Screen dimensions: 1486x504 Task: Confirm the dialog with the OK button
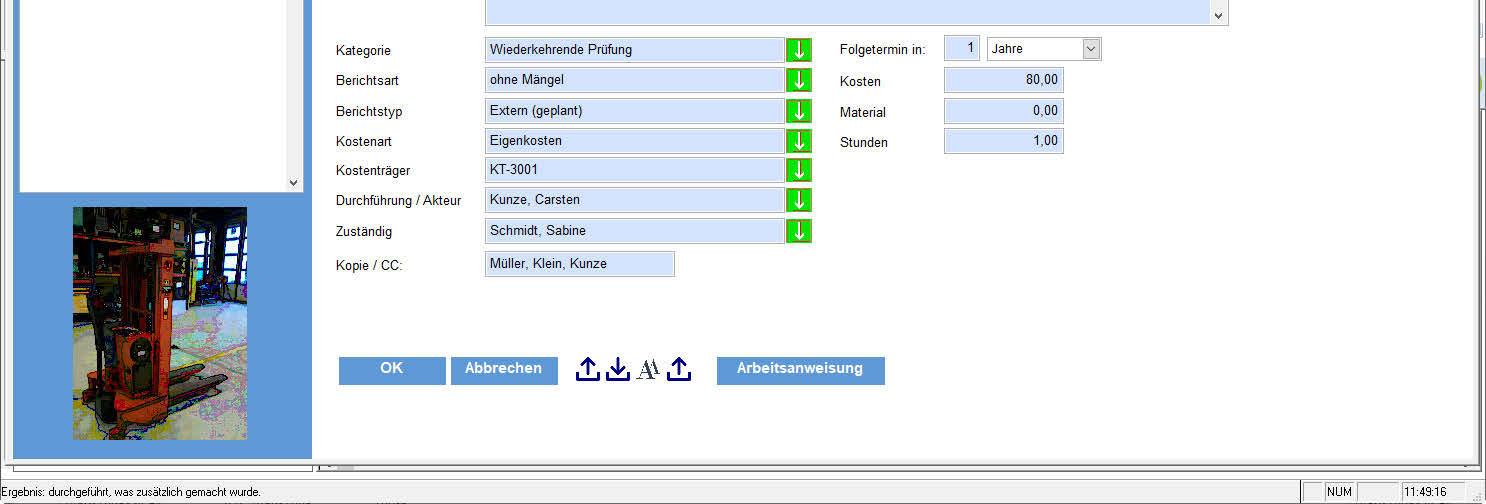pyautogui.click(x=392, y=370)
